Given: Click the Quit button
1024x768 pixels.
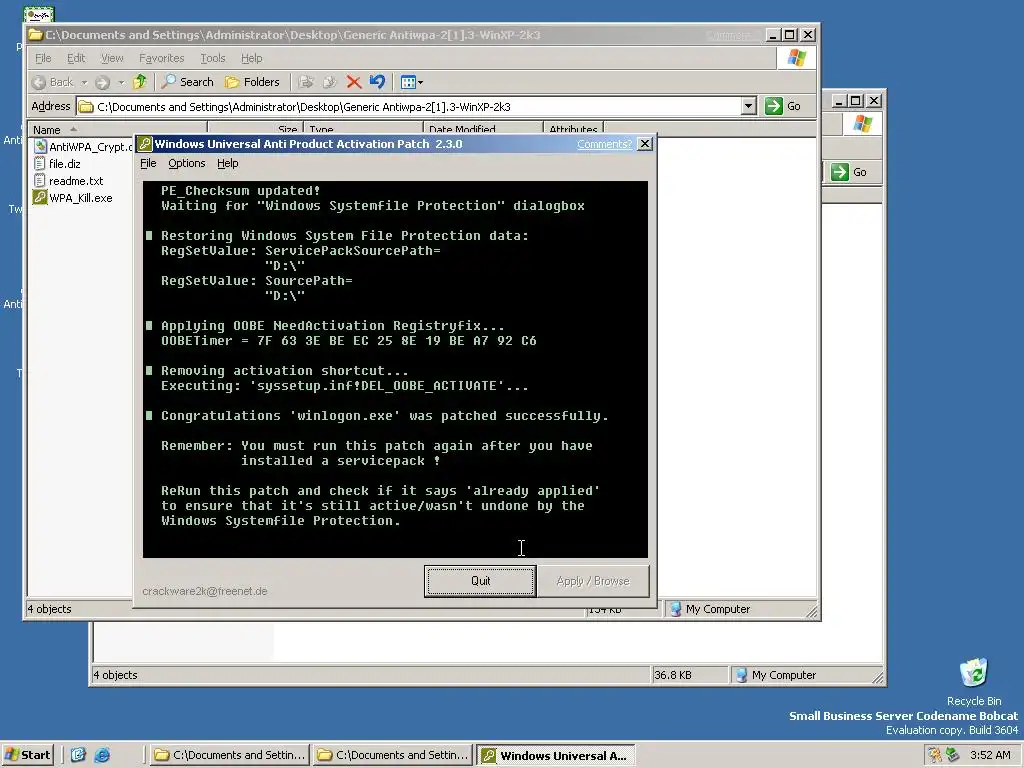Looking at the screenshot, I should coord(480,581).
